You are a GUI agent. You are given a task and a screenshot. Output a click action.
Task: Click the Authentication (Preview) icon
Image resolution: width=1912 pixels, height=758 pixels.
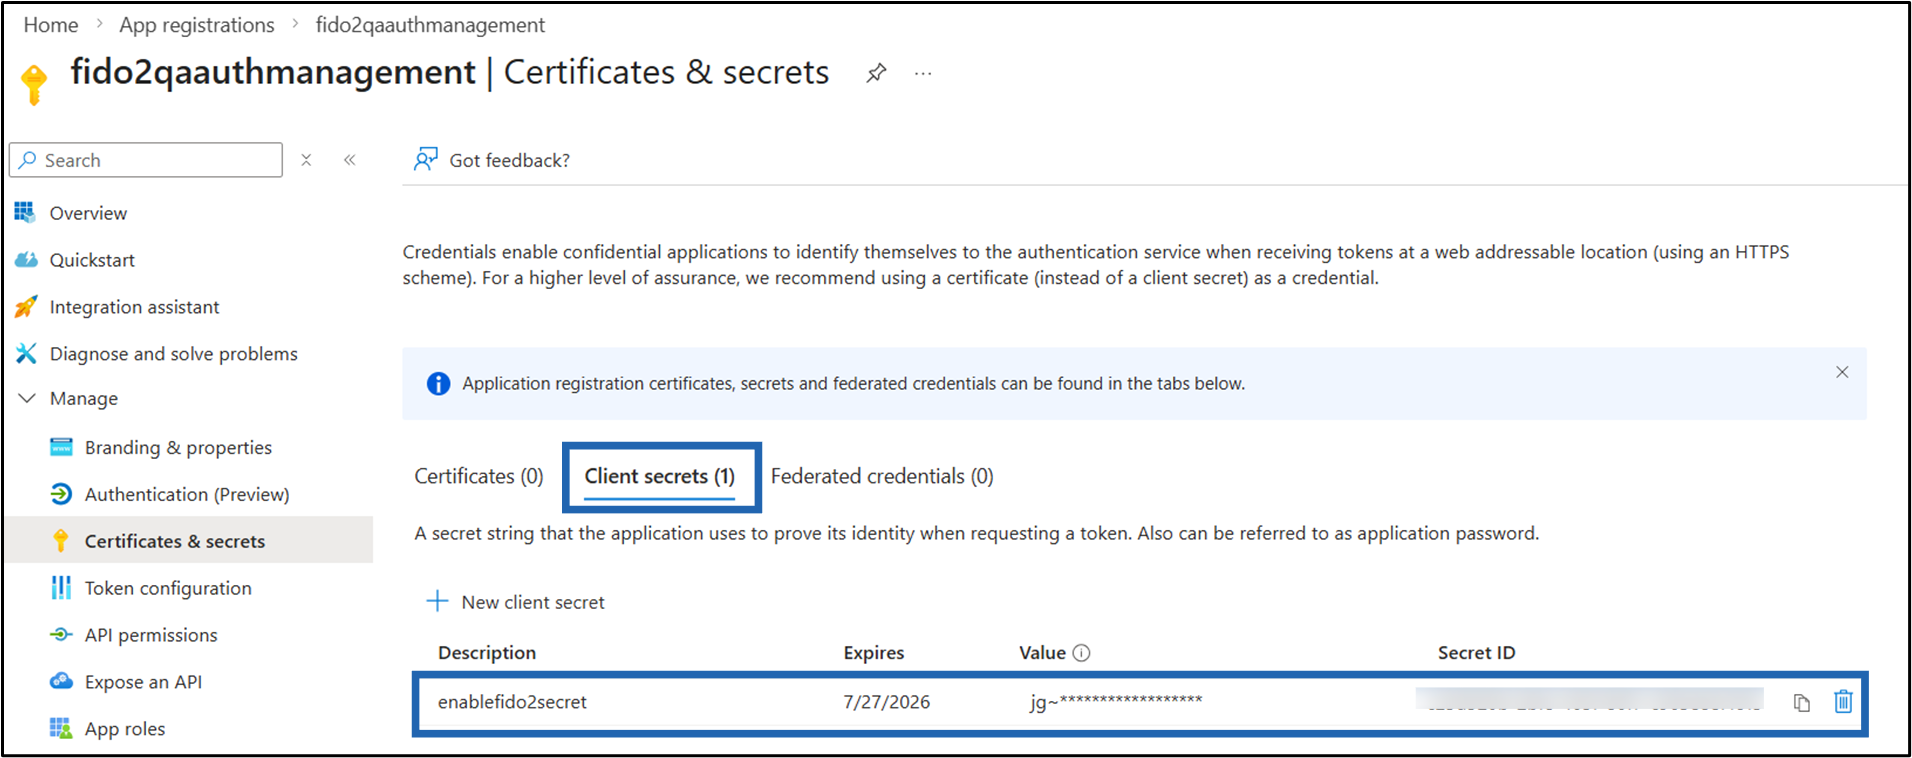coord(61,494)
